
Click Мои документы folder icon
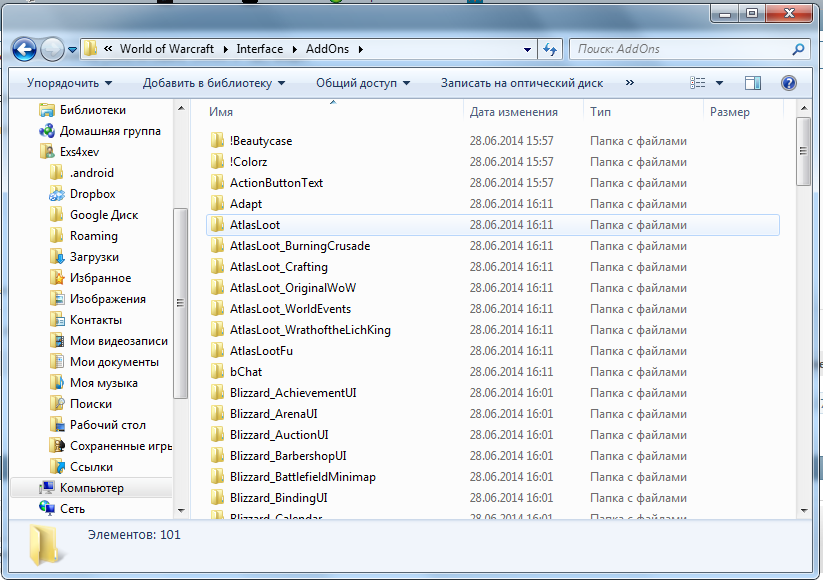[x=57, y=362]
